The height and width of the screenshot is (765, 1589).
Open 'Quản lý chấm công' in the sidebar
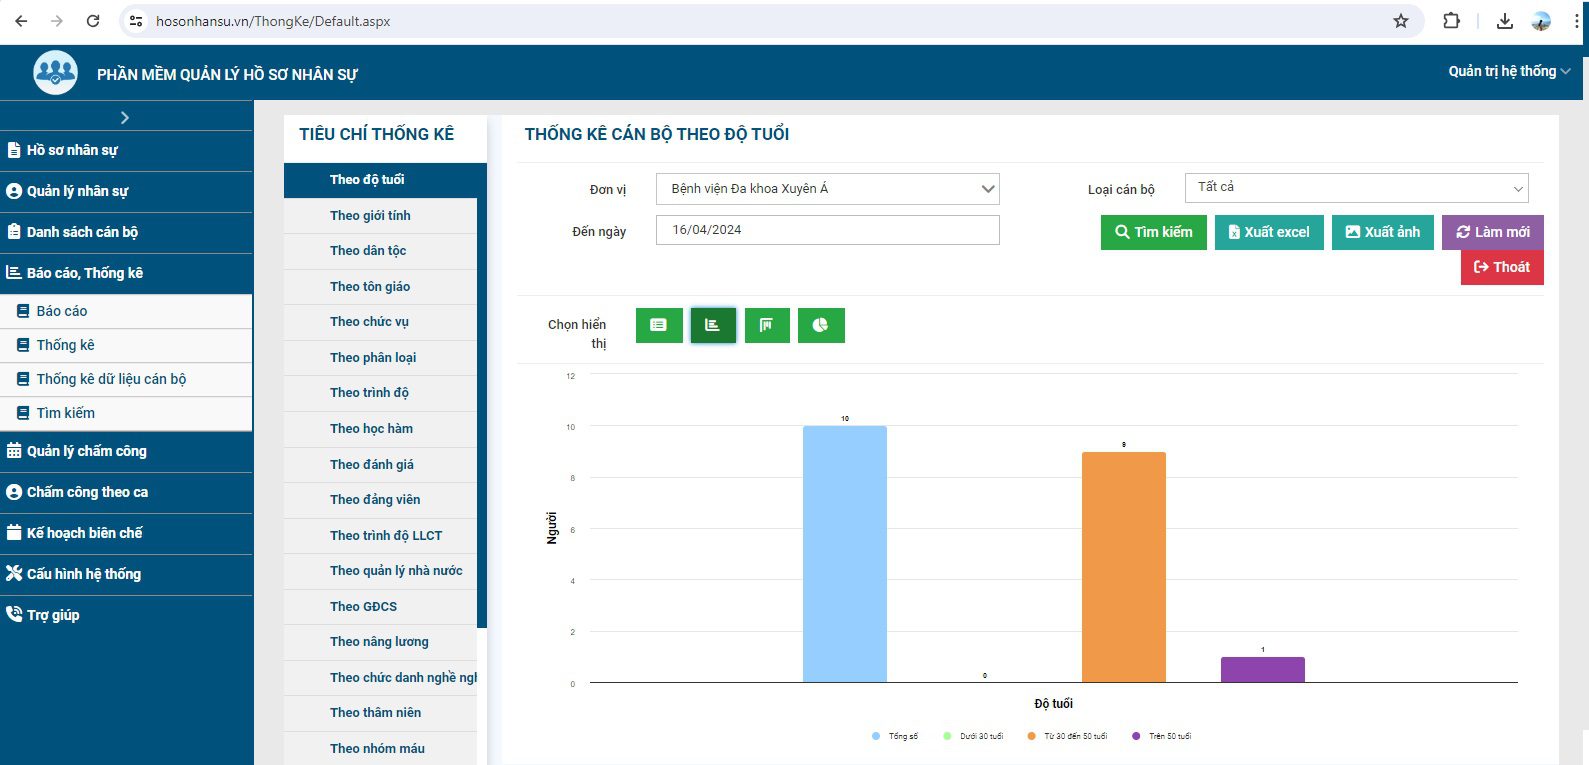87,451
